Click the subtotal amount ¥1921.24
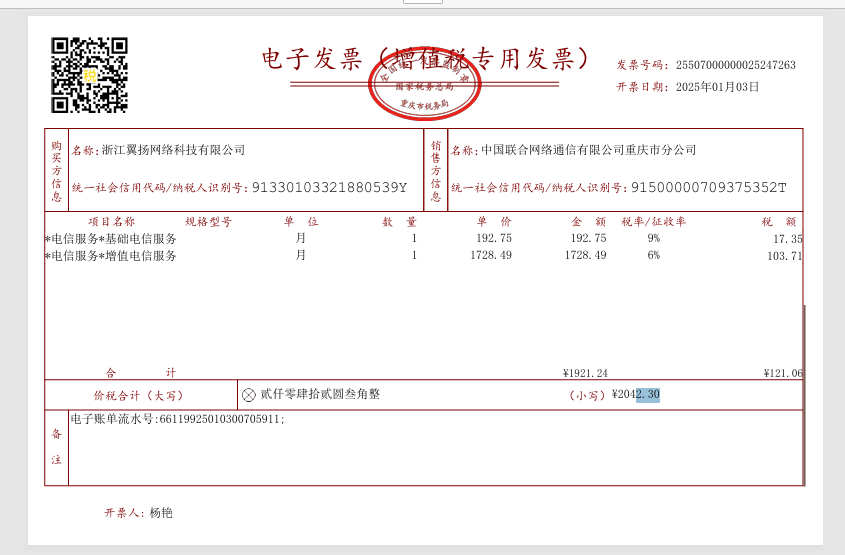This screenshot has width=845, height=555. pyautogui.click(x=585, y=373)
